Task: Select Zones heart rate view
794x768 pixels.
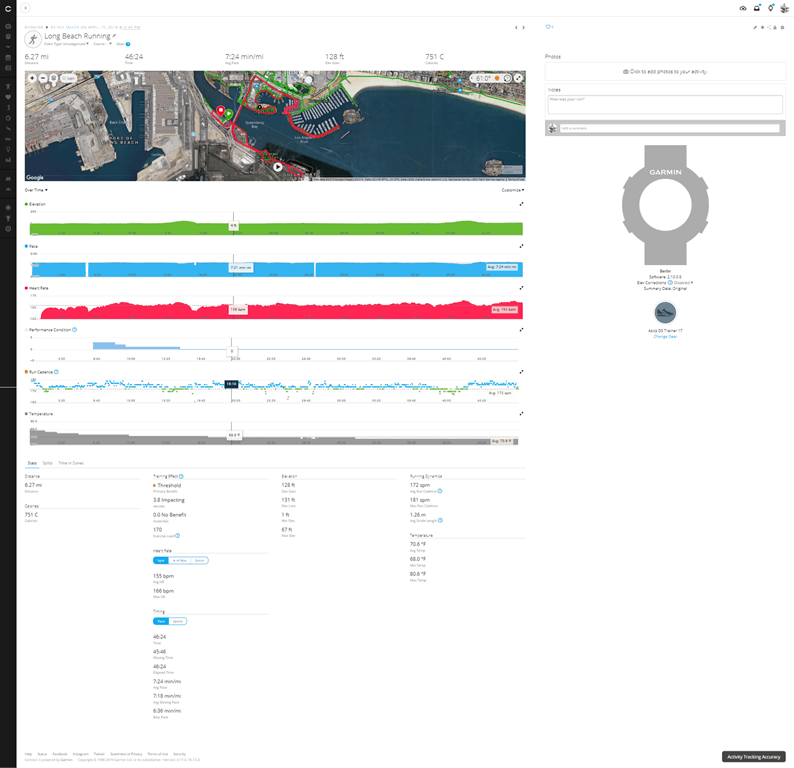Action: (x=200, y=560)
